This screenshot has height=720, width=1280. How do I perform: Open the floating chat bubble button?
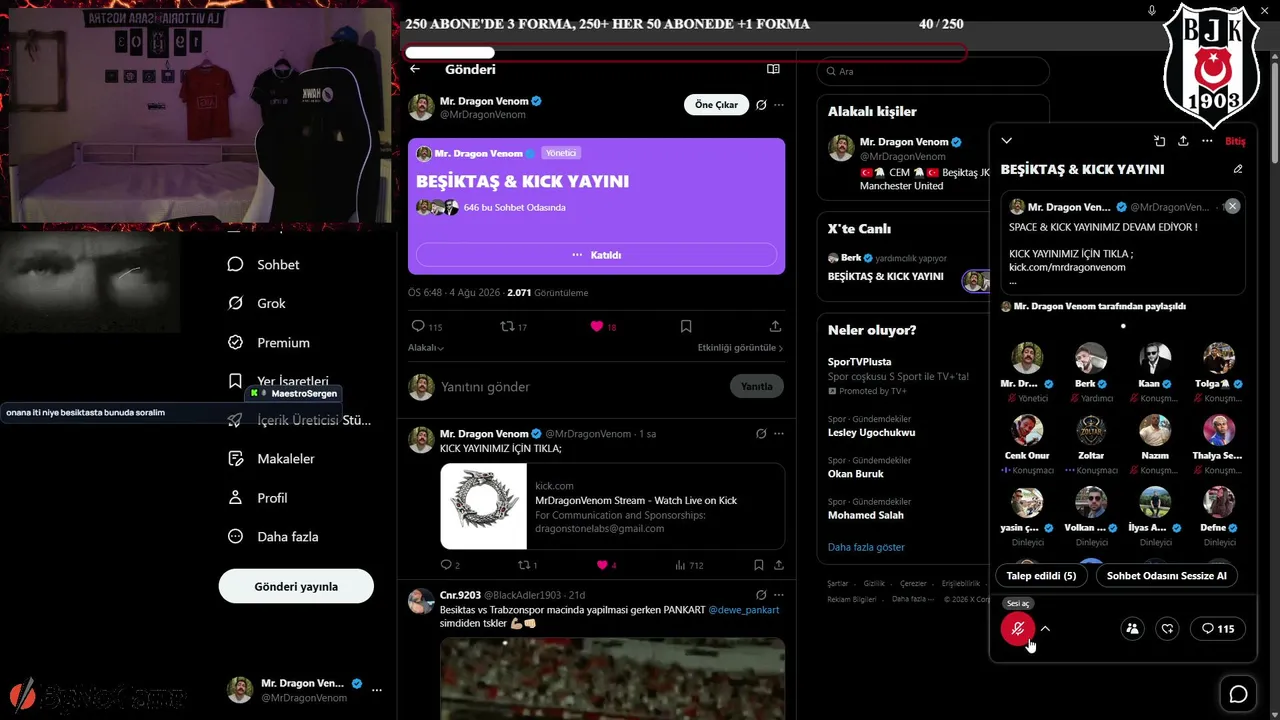[1238, 694]
